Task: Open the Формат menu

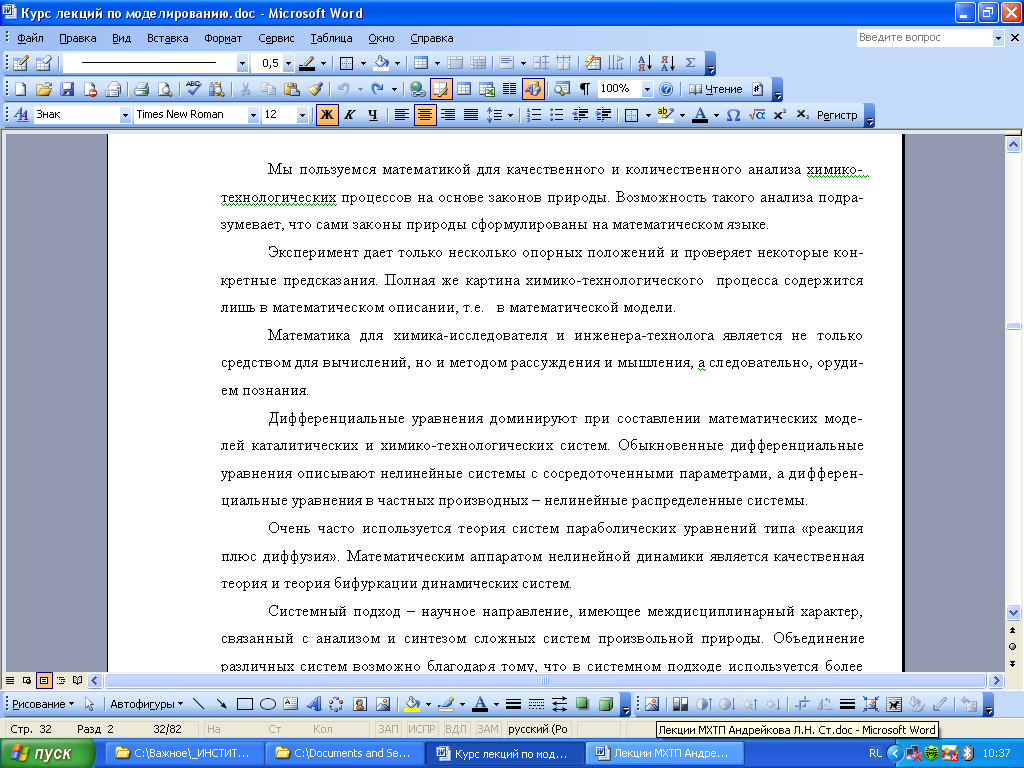Action: click(223, 38)
